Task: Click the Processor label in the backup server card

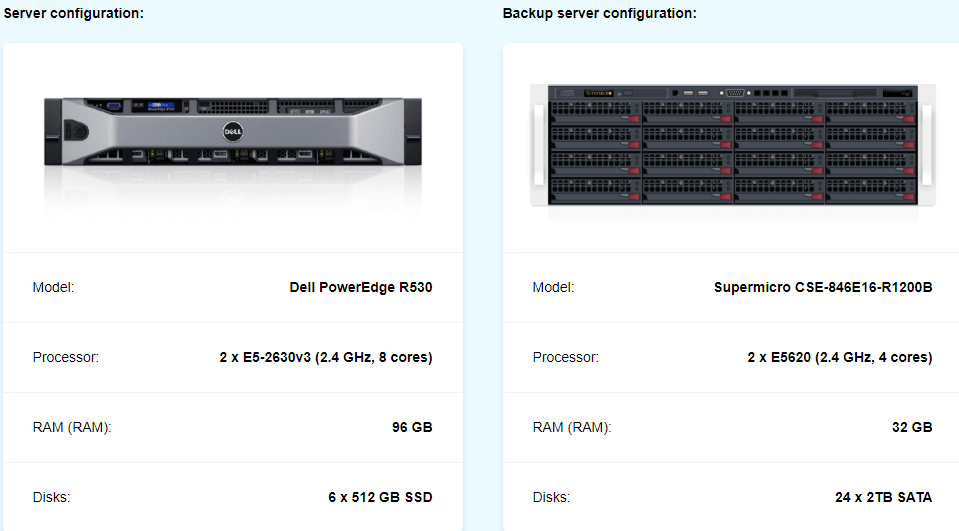Action: pos(566,357)
